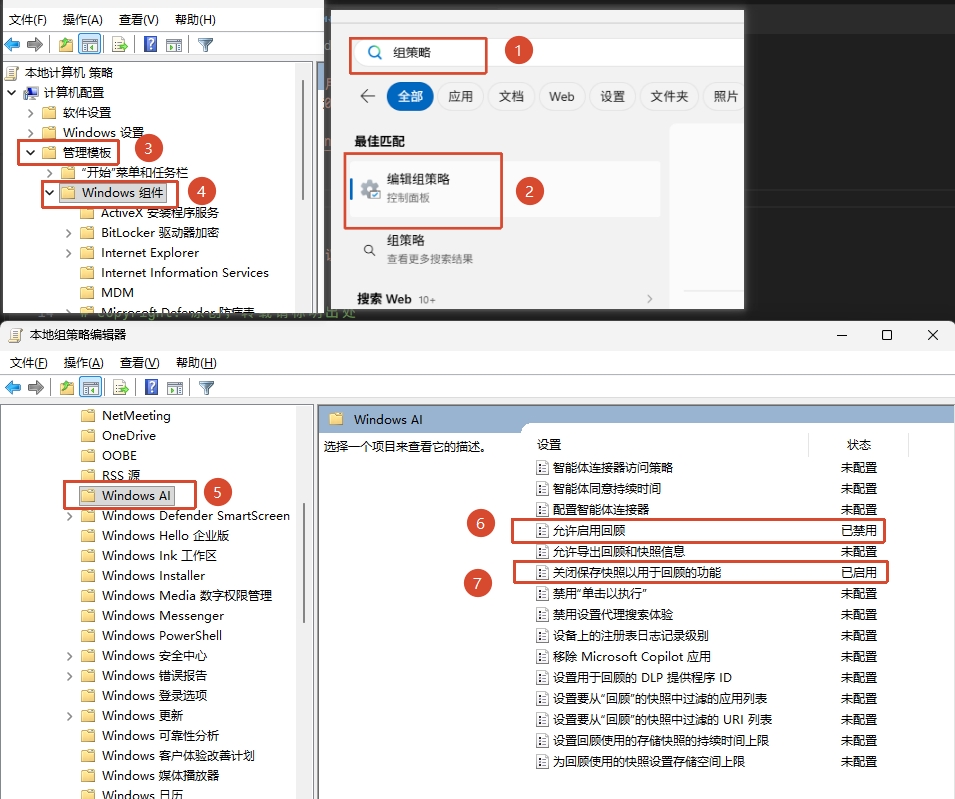Go up one level in the lower editor toolbar

pos(66,387)
